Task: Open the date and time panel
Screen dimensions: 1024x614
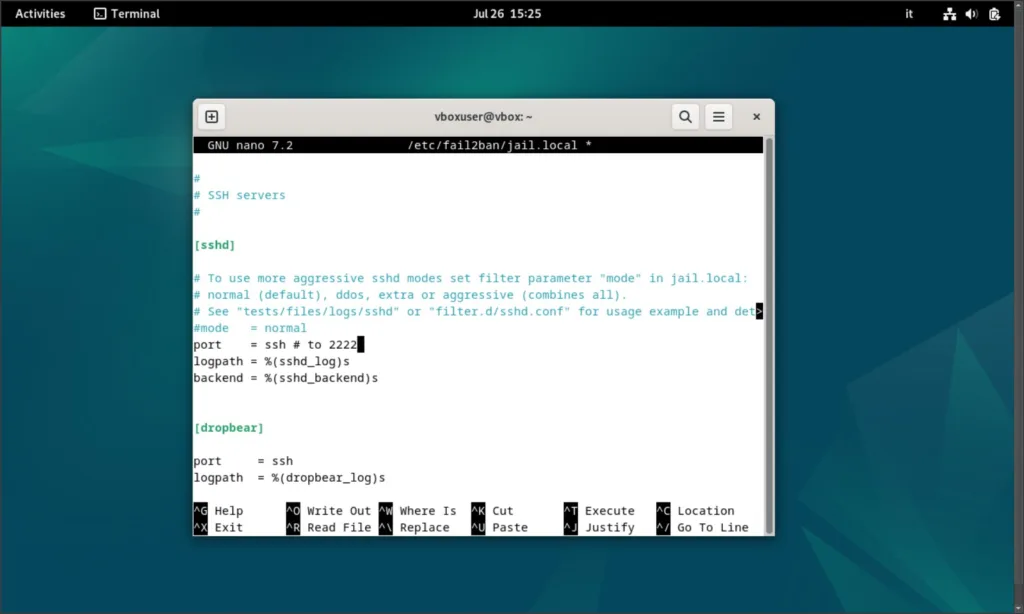Action: pos(507,14)
